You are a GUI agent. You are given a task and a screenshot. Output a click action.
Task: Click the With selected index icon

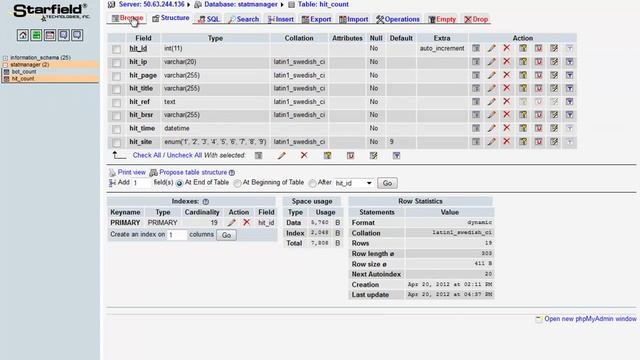point(373,156)
